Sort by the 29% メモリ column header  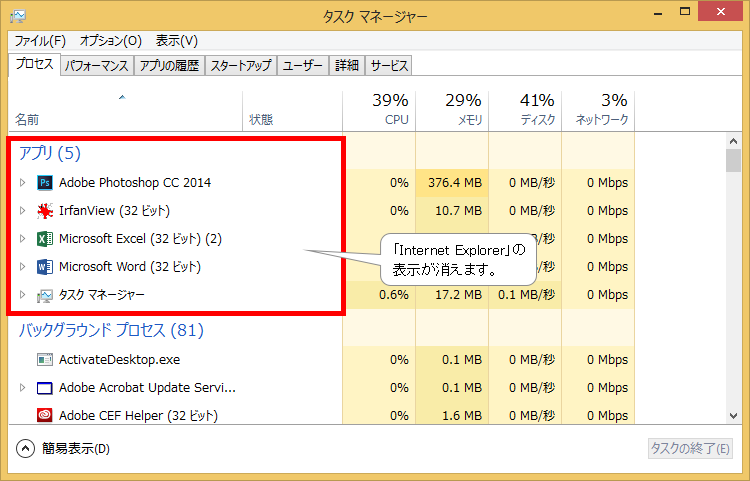(452, 111)
